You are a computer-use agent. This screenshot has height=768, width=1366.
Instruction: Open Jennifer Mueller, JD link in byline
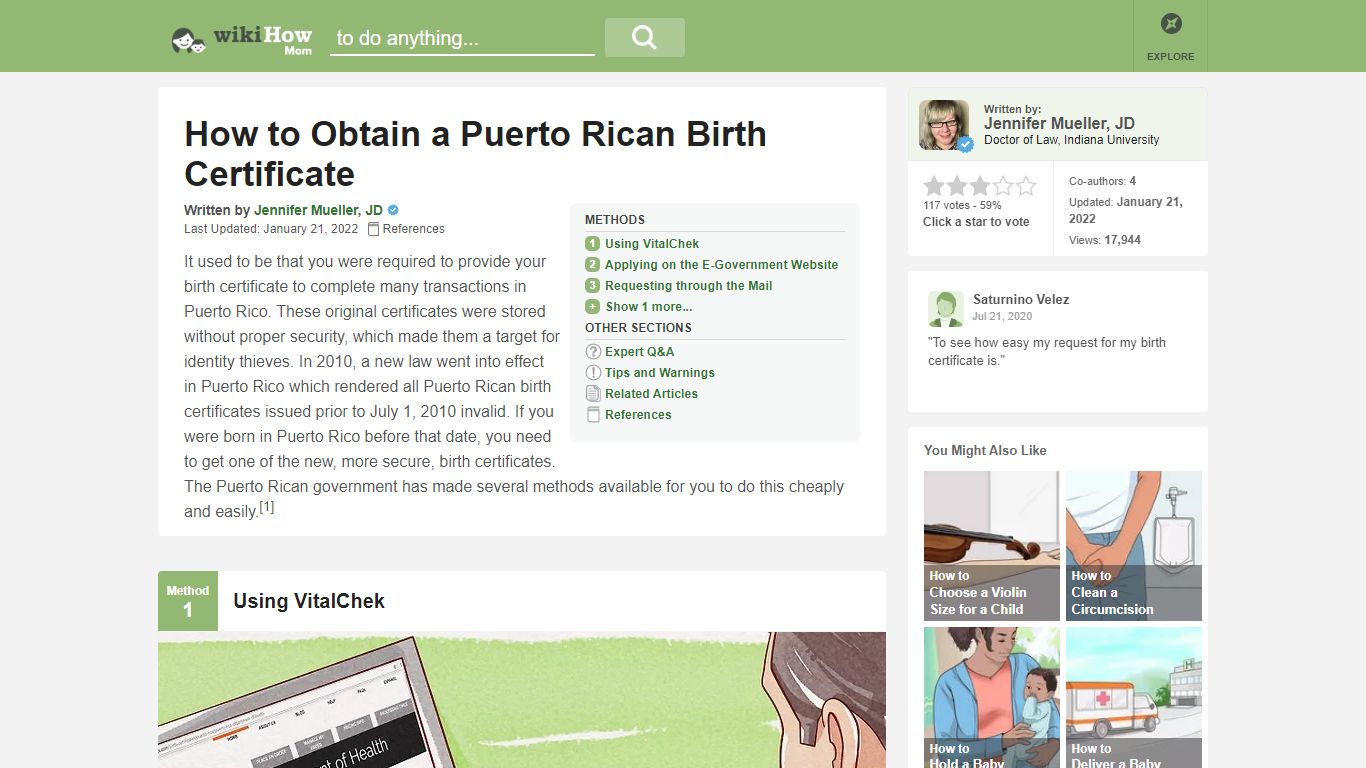pos(318,210)
